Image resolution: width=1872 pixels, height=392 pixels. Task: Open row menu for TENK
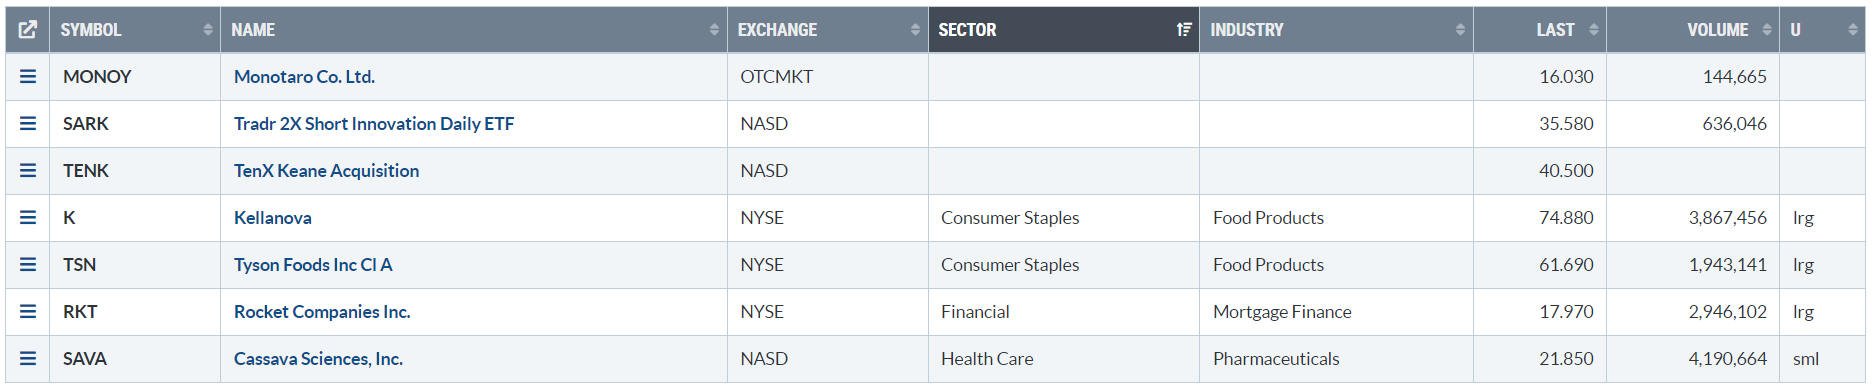(28, 171)
